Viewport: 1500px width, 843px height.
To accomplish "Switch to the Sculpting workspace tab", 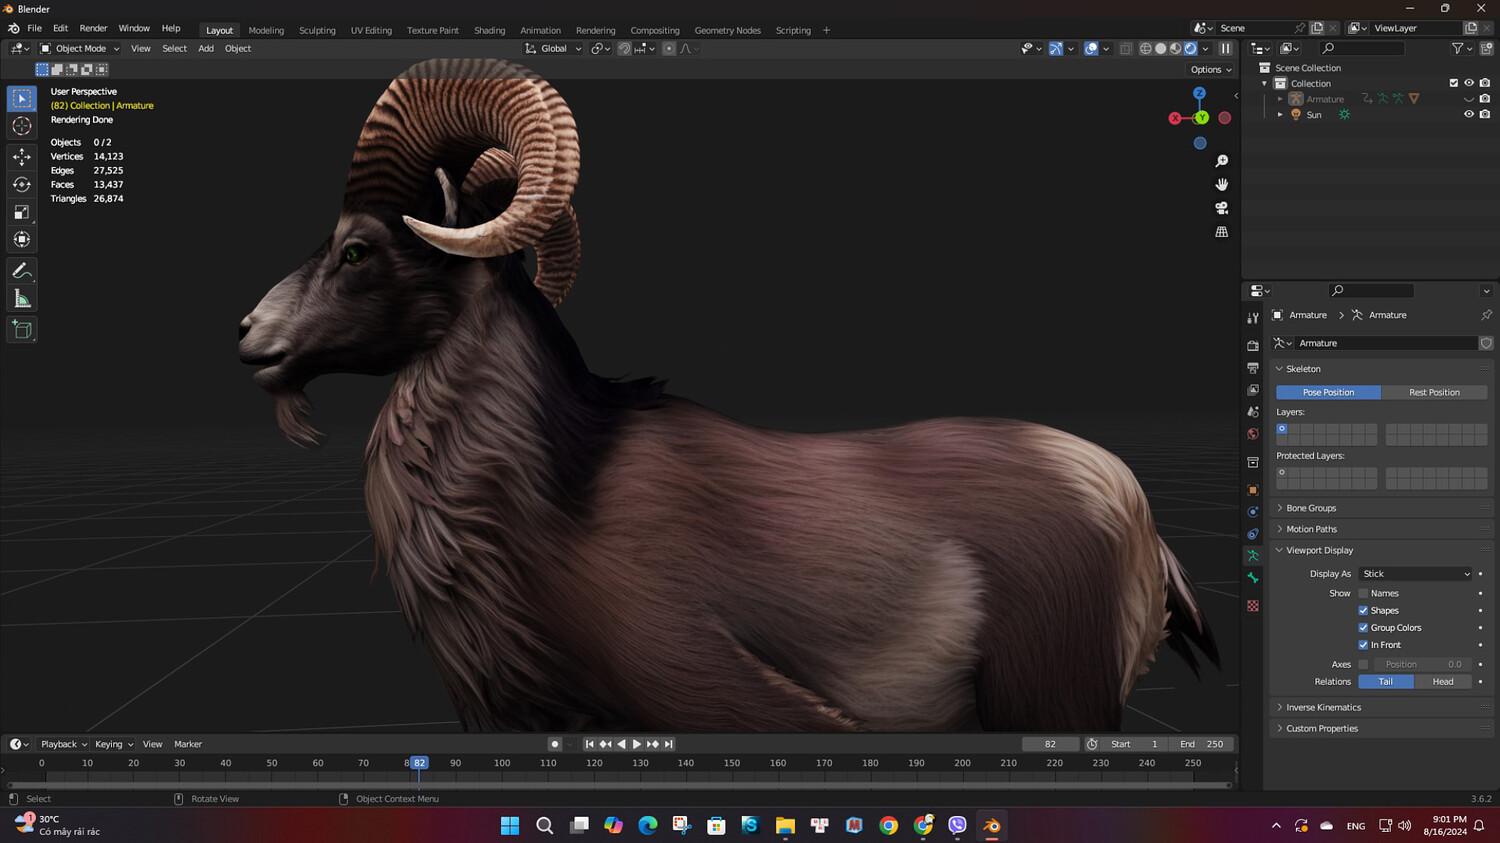I will click(317, 30).
